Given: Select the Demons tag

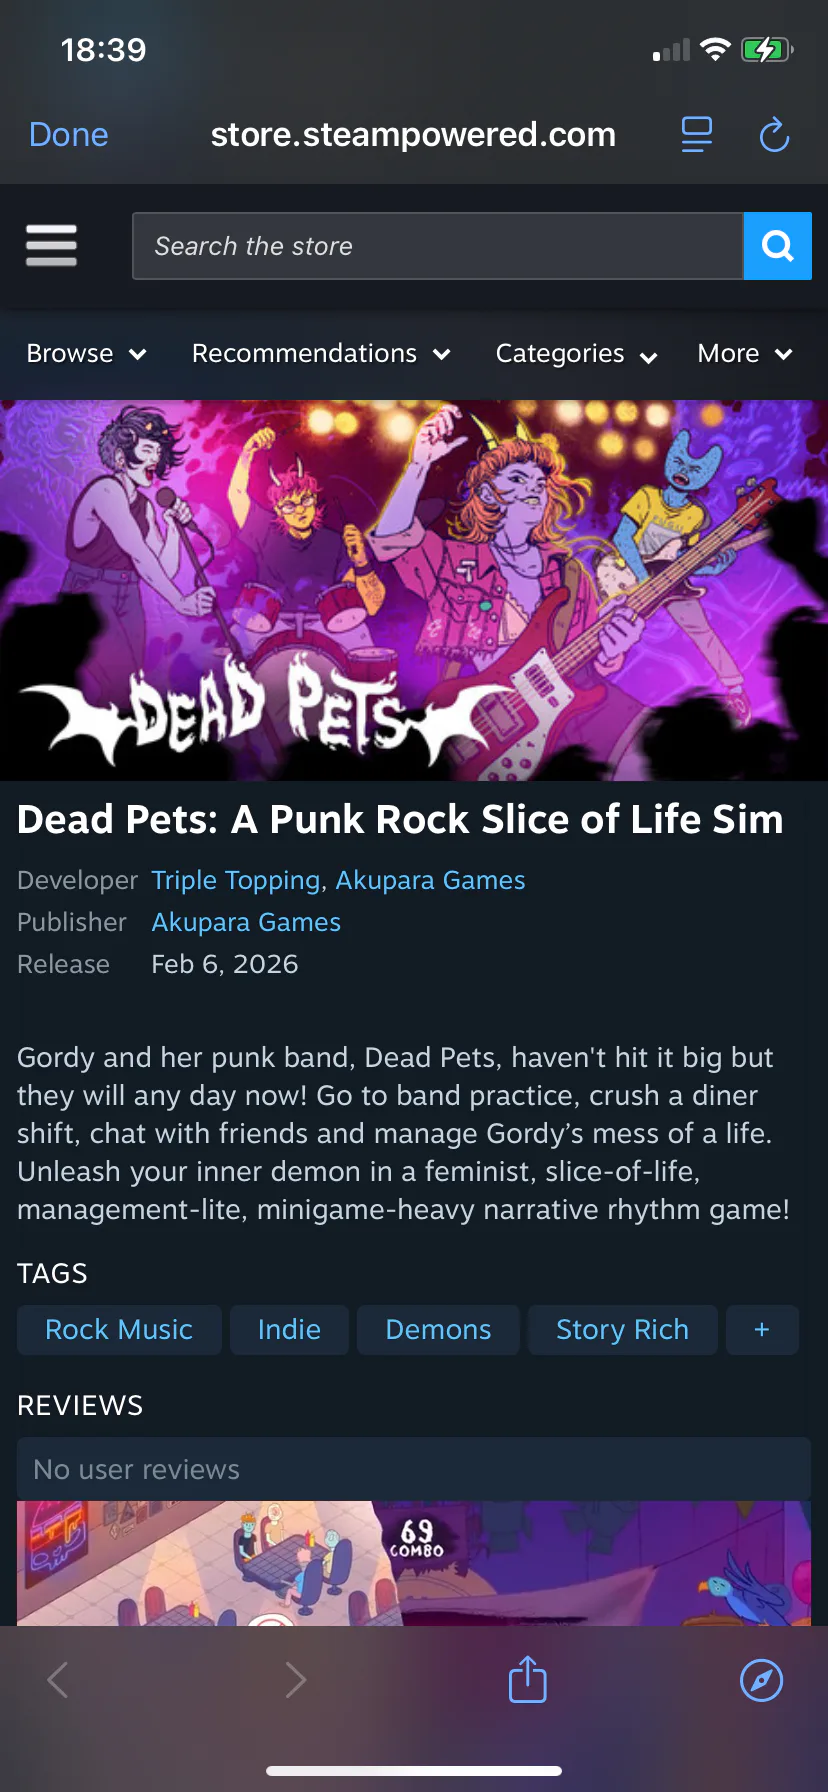Looking at the screenshot, I should tap(438, 1330).
